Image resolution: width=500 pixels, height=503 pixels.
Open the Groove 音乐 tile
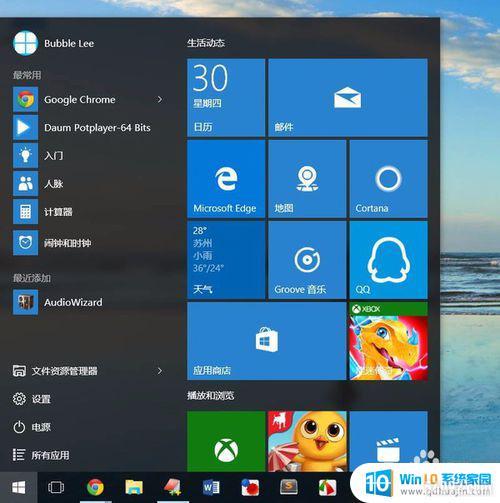(x=307, y=260)
